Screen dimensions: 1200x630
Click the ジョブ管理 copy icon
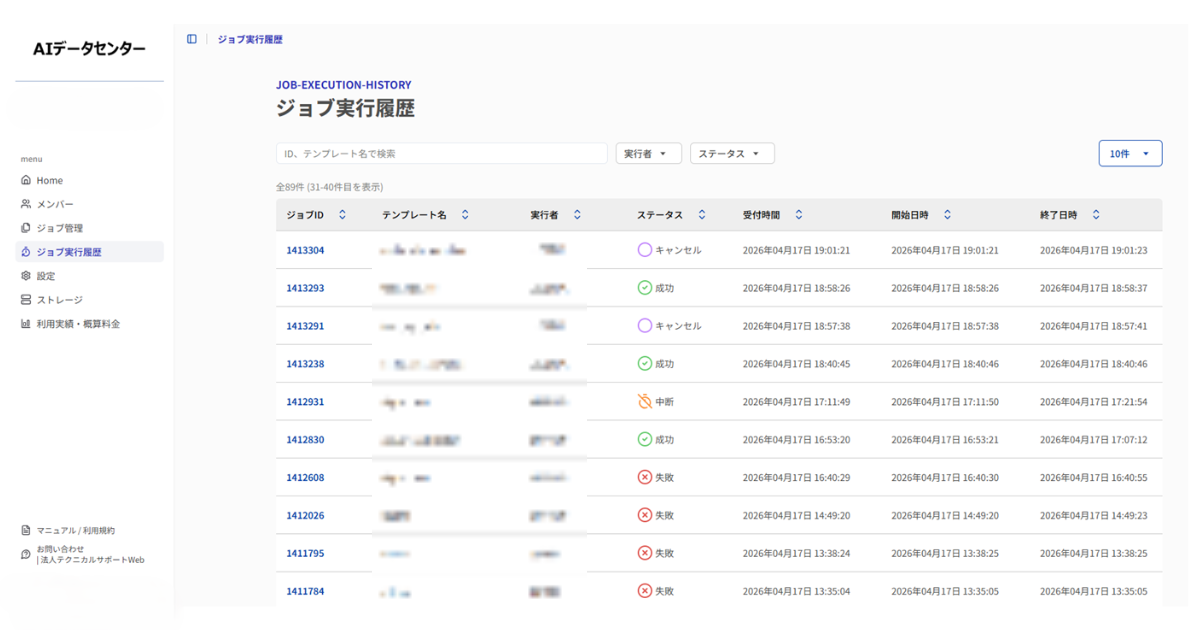26,228
